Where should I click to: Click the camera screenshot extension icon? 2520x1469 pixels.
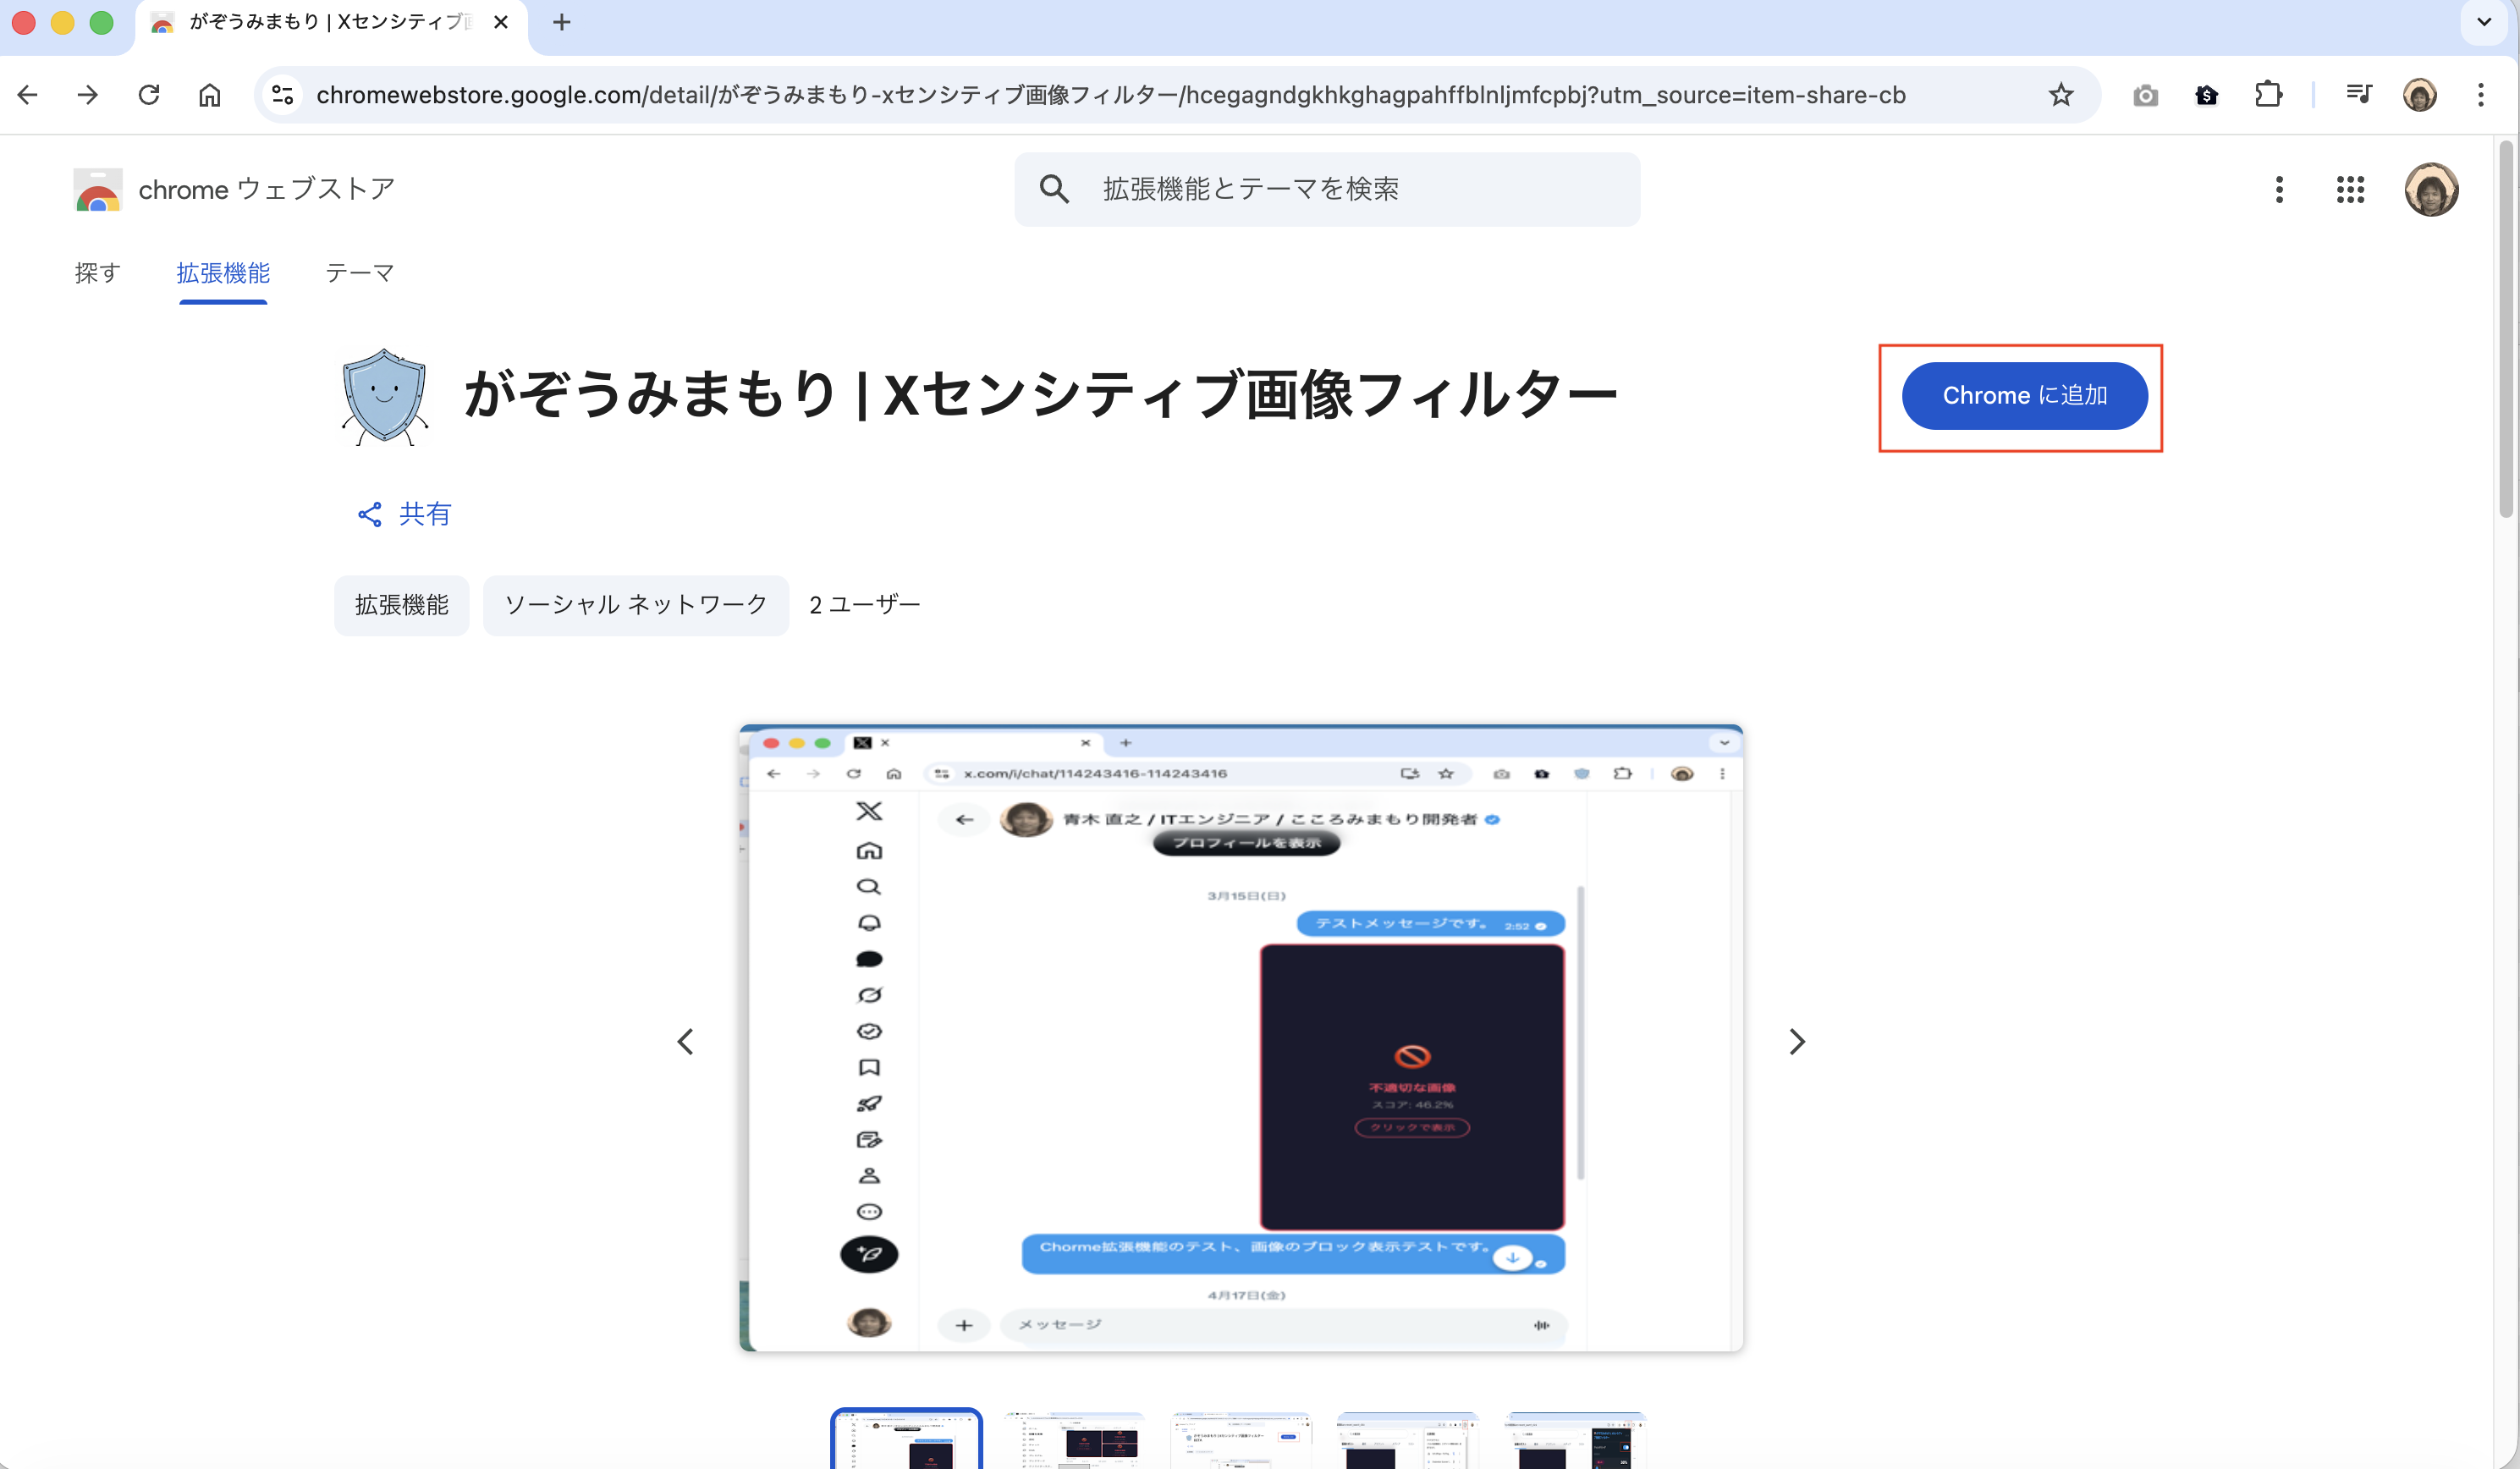(x=2145, y=94)
